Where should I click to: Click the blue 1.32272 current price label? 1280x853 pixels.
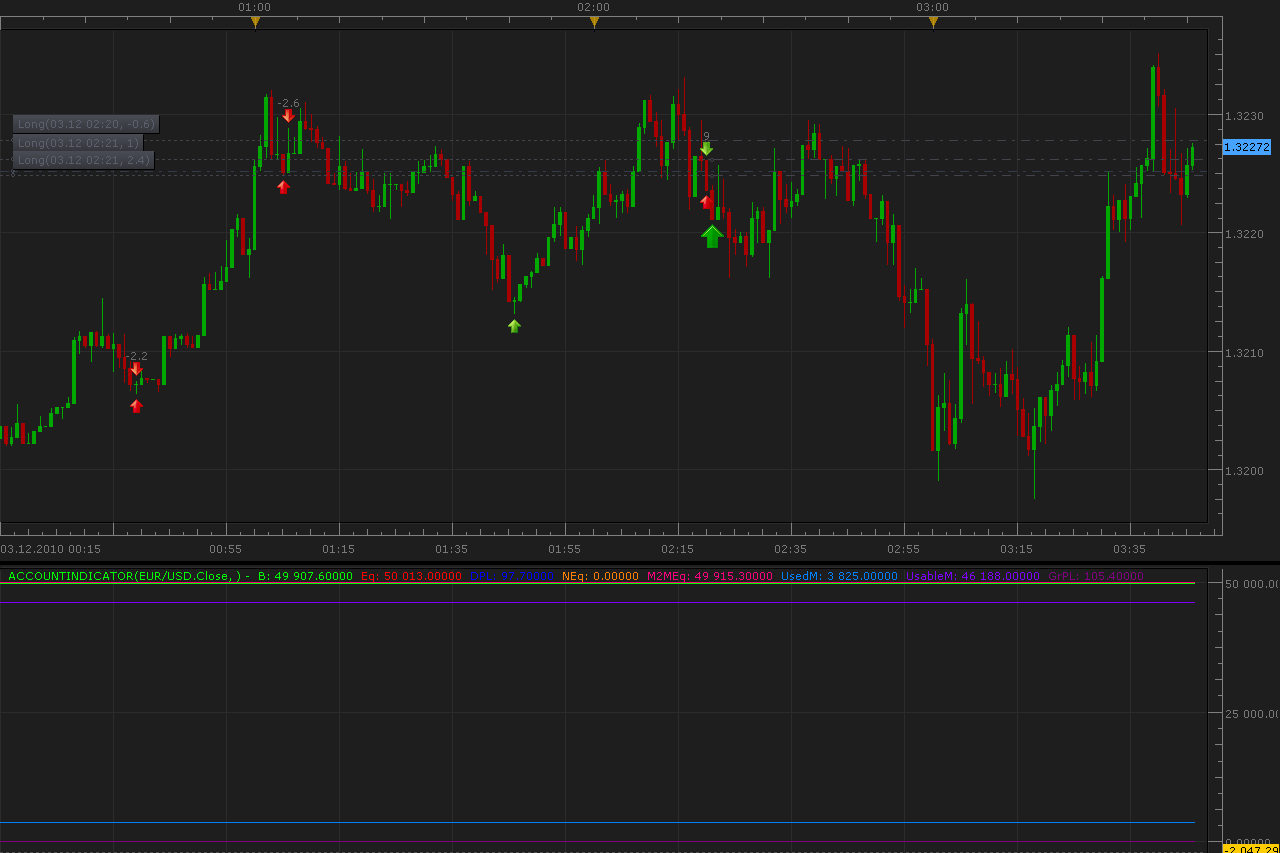coord(1247,147)
